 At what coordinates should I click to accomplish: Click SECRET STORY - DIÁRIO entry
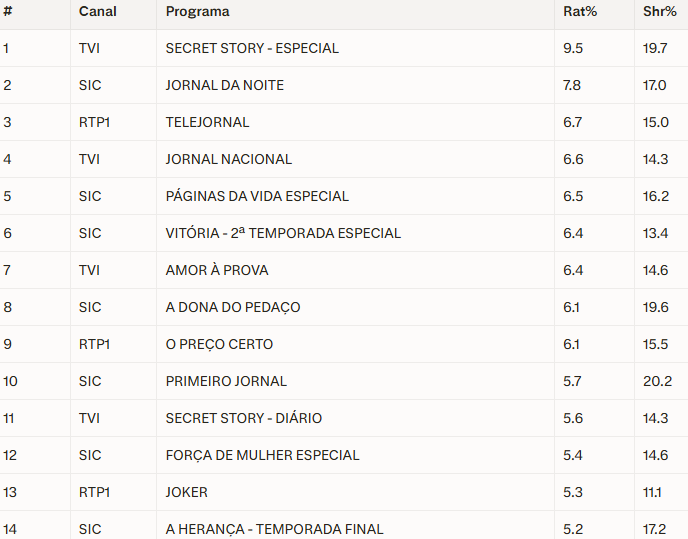[243, 418]
